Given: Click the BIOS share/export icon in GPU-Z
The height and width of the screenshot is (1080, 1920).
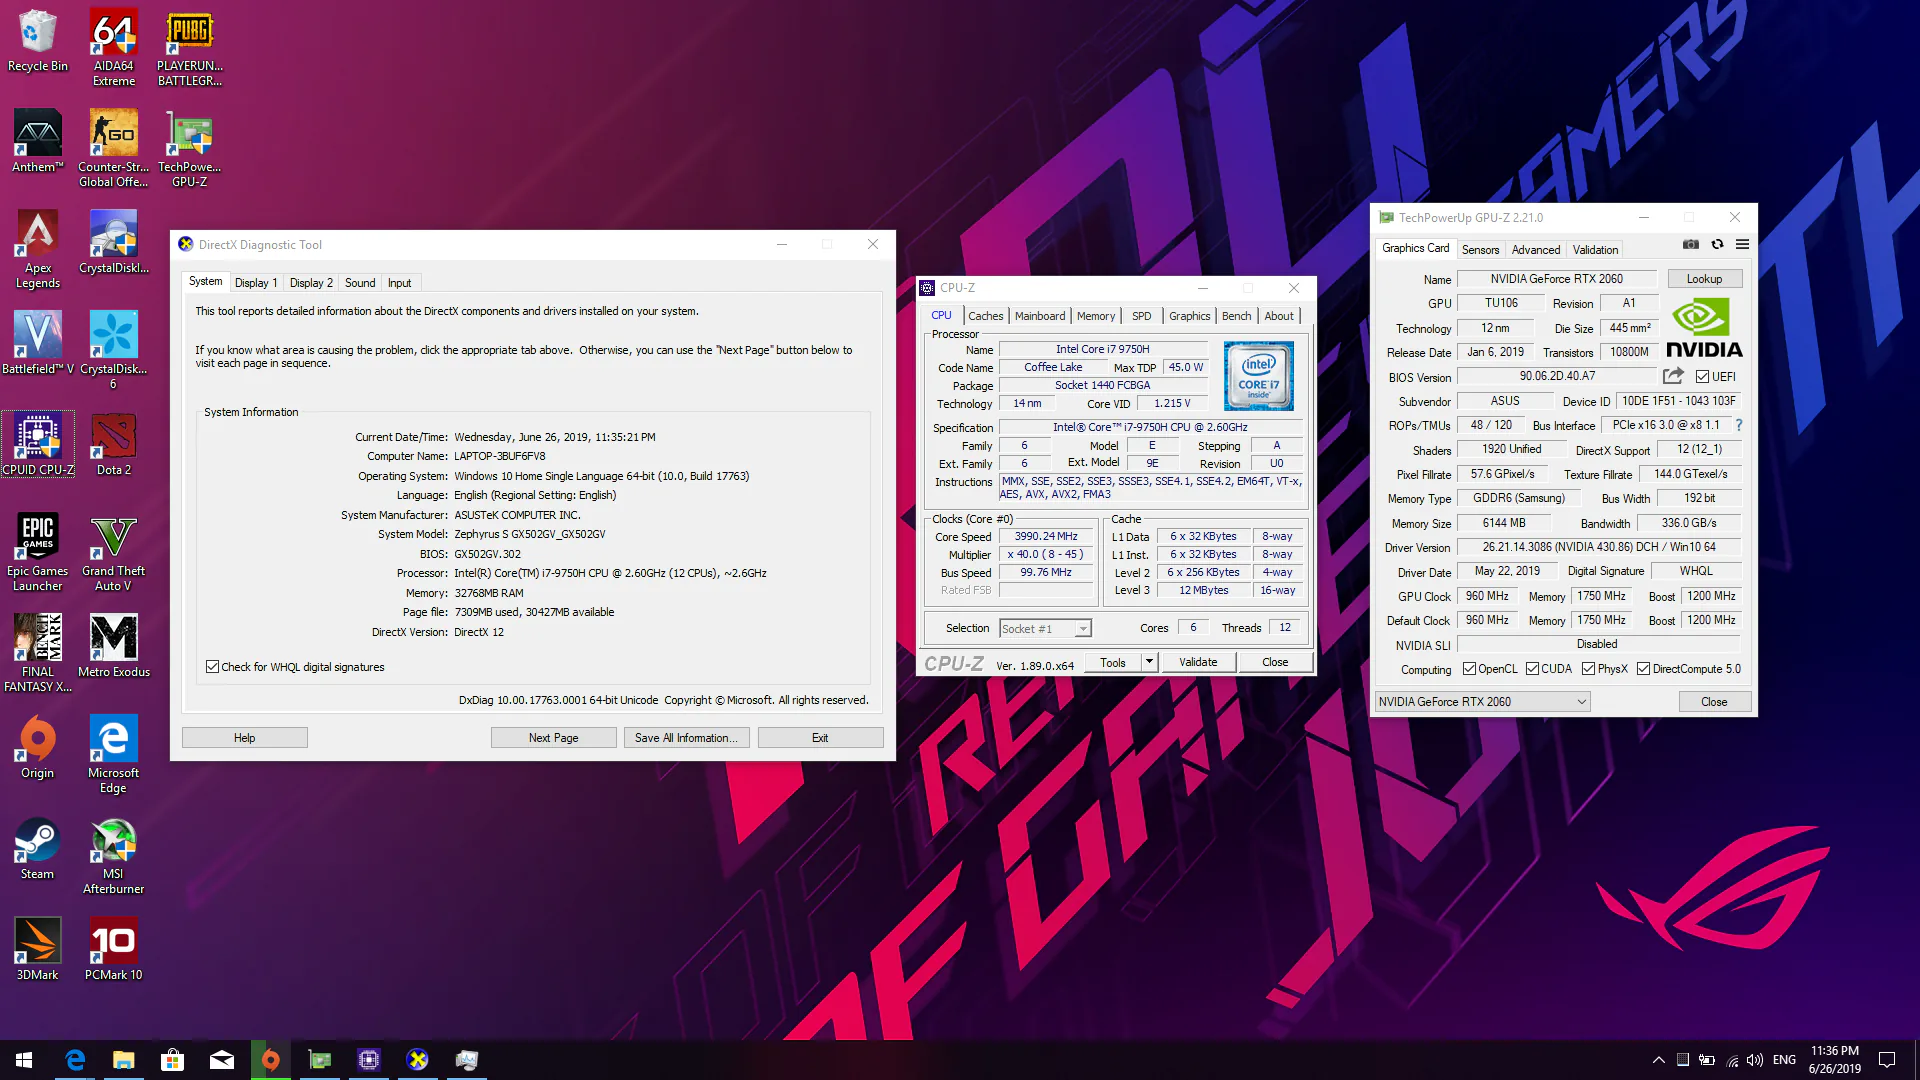Looking at the screenshot, I should coord(1673,376).
